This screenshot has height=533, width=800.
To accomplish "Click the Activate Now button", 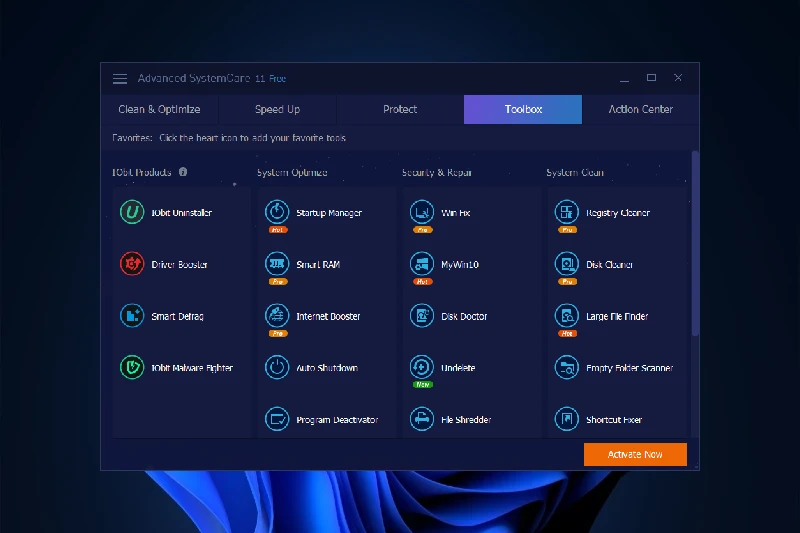I will 635,454.
